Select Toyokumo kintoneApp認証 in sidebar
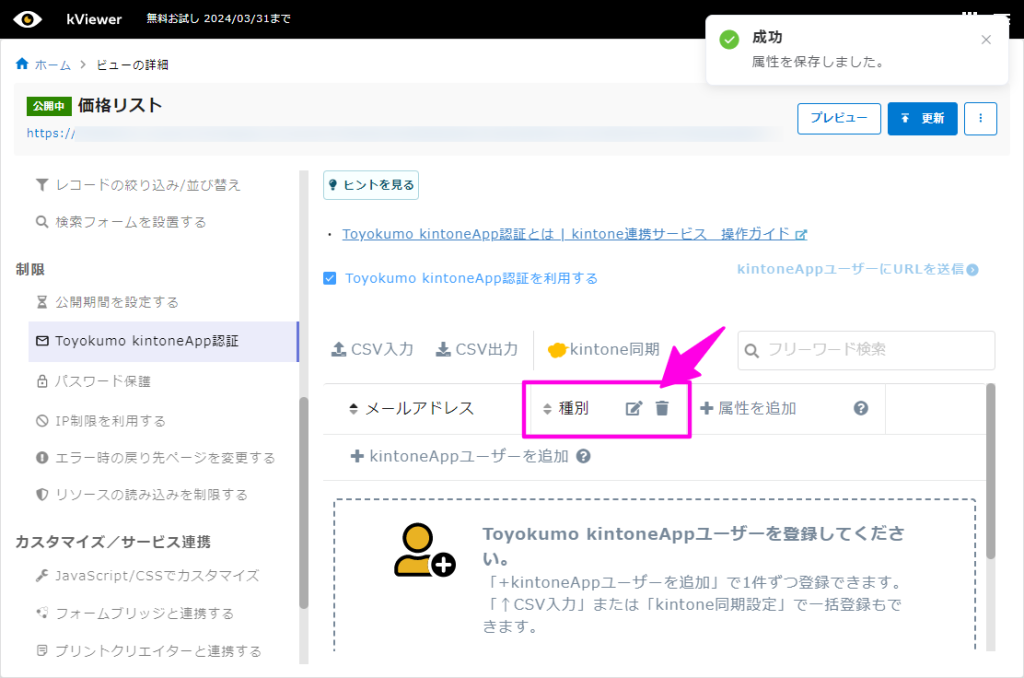Image resolution: width=1024 pixels, height=678 pixels. click(x=163, y=341)
